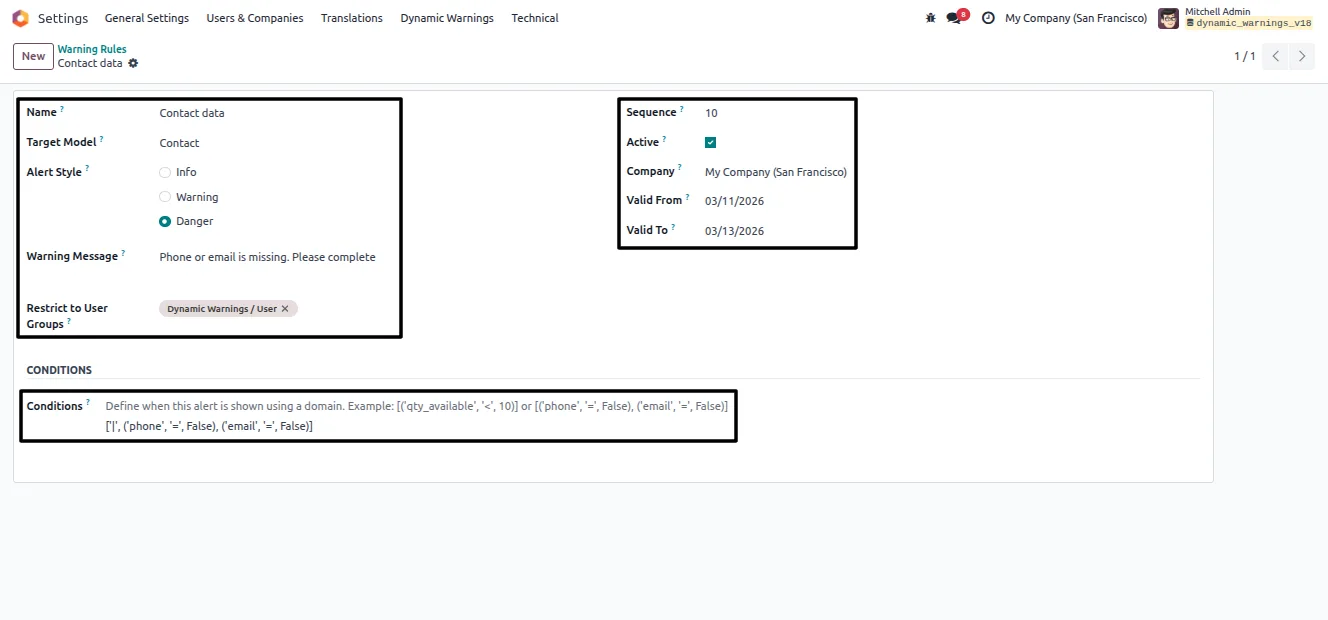The width and height of the screenshot is (1328, 620).
Task: Create a New warning rule
Action: [33, 56]
